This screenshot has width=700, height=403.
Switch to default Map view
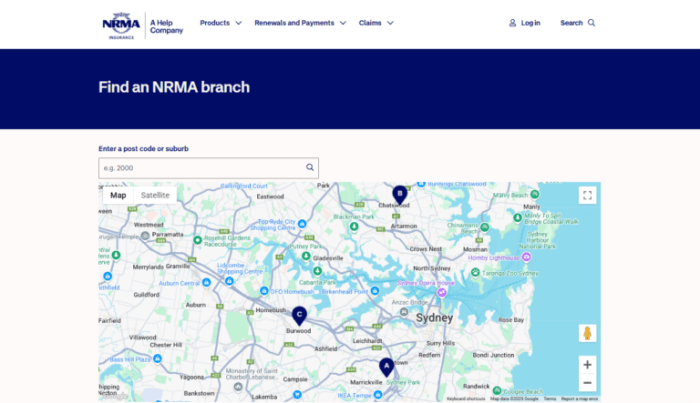click(118, 196)
